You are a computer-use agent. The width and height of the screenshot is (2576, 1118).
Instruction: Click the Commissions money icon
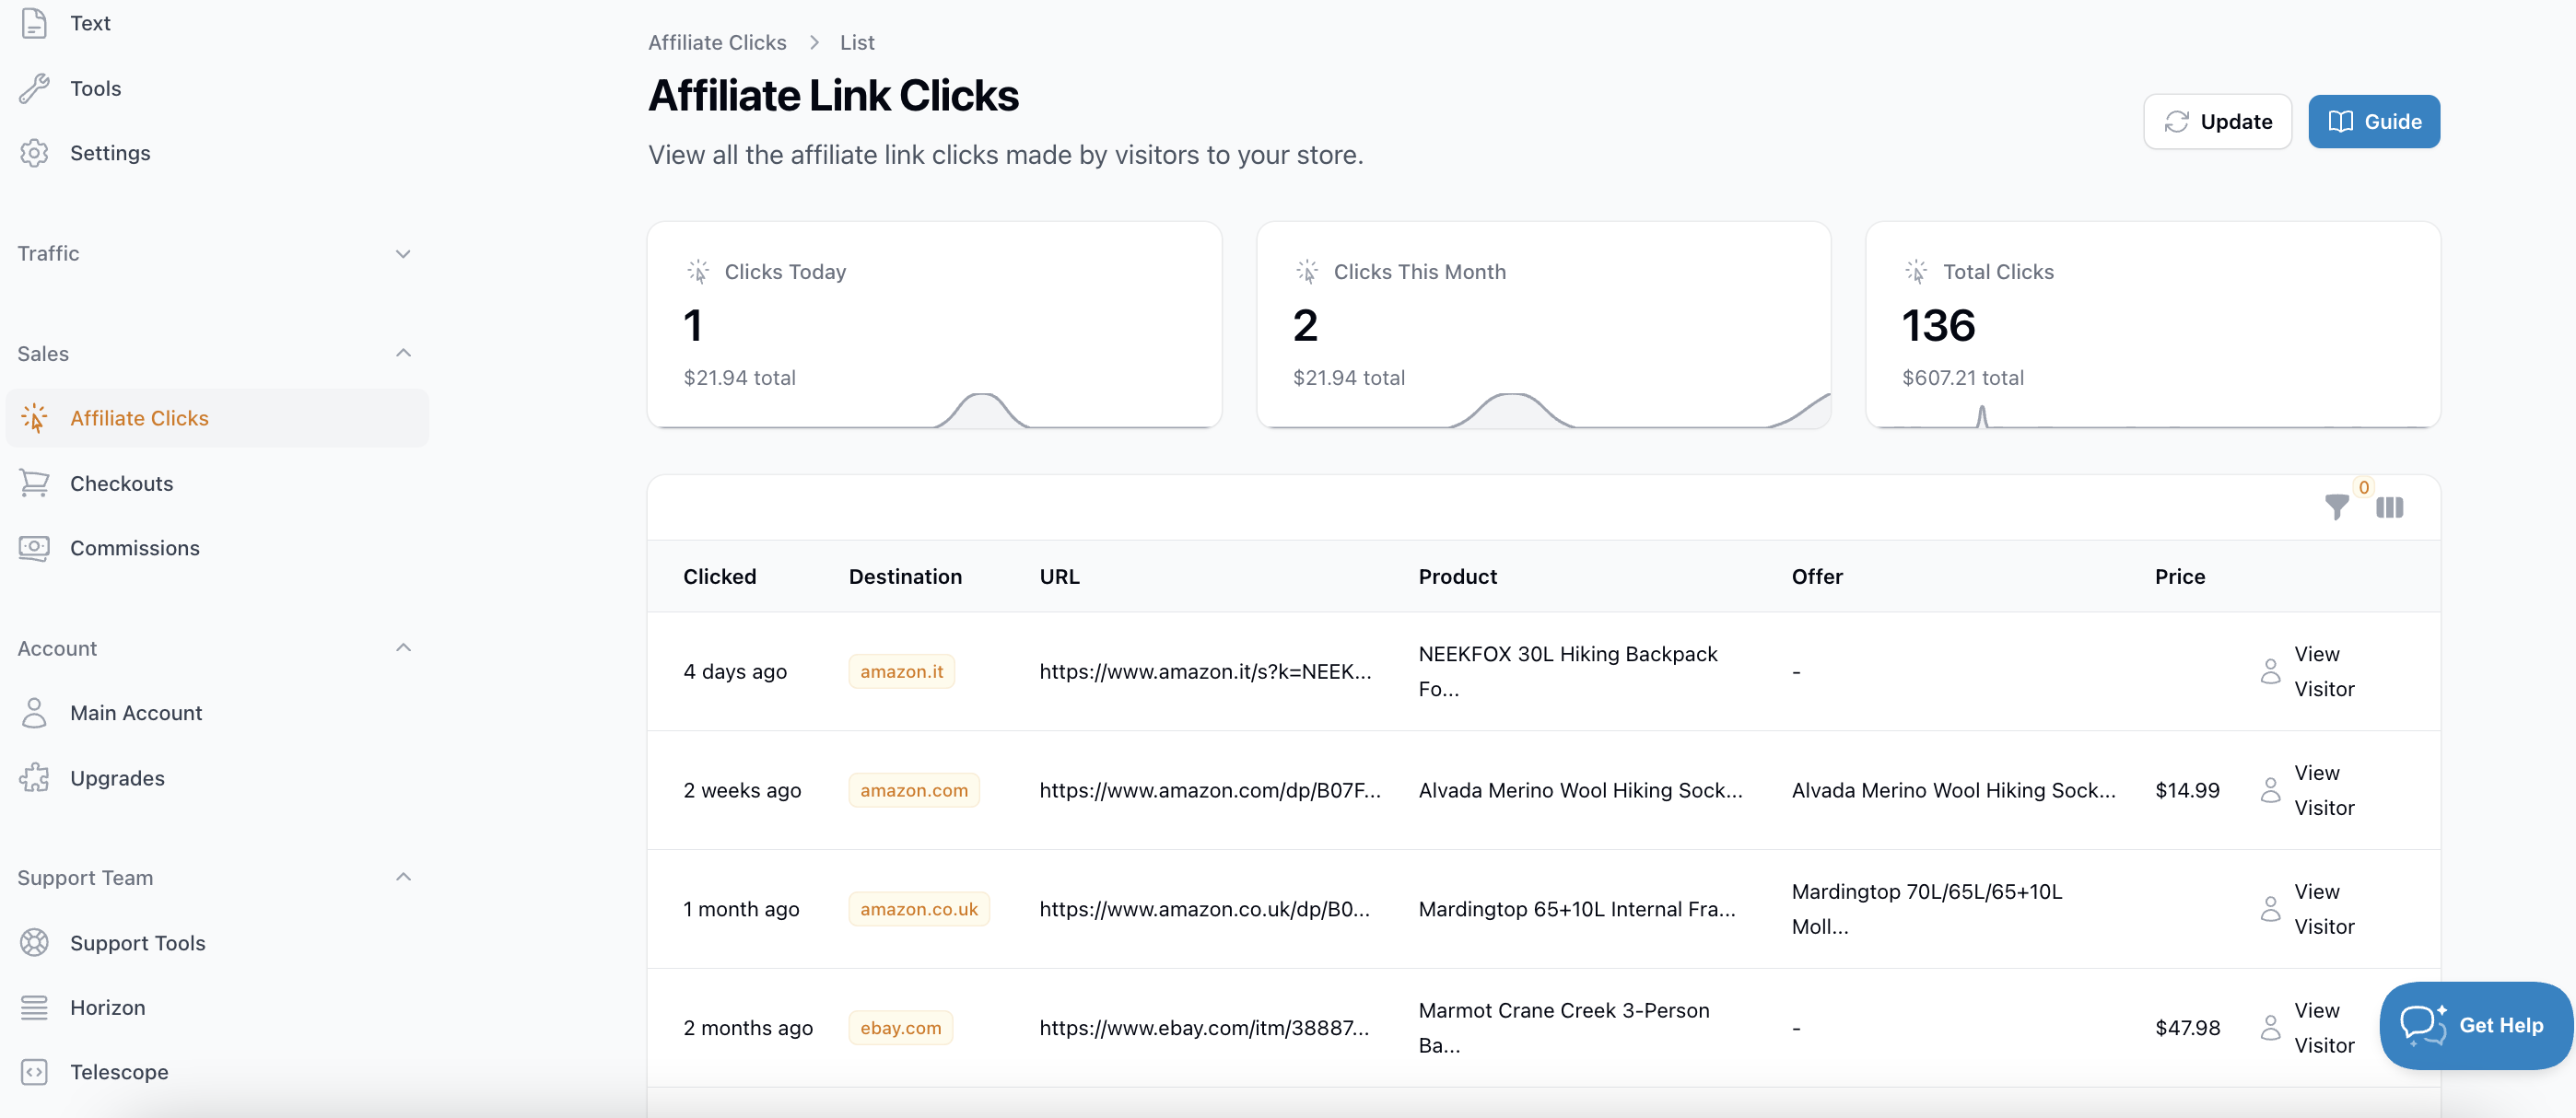34,548
